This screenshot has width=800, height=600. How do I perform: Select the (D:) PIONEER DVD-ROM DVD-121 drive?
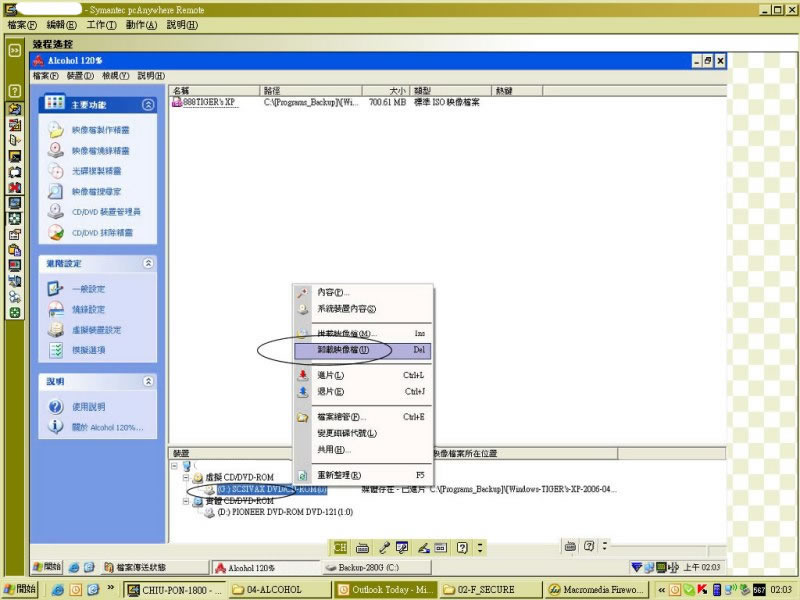tap(285, 512)
